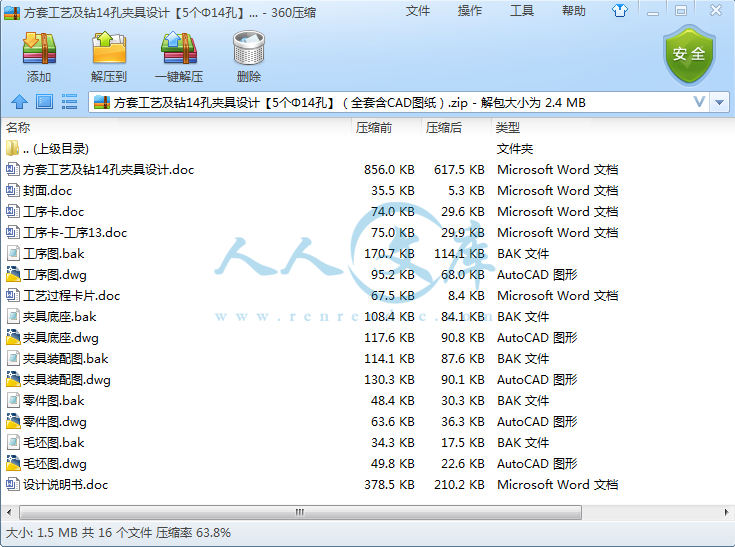Switch to large icon view
The image size is (735, 547).
tap(45, 102)
